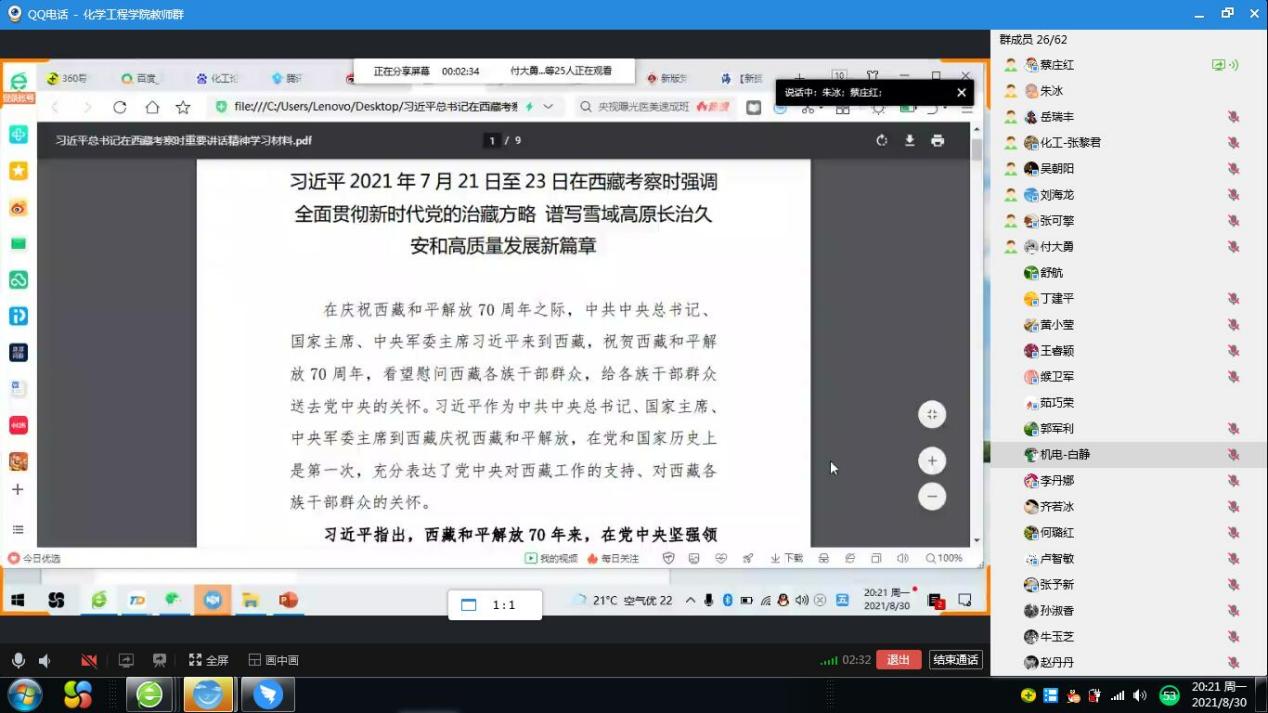
Task: Click the PDF page number field
Action: (x=492, y=141)
